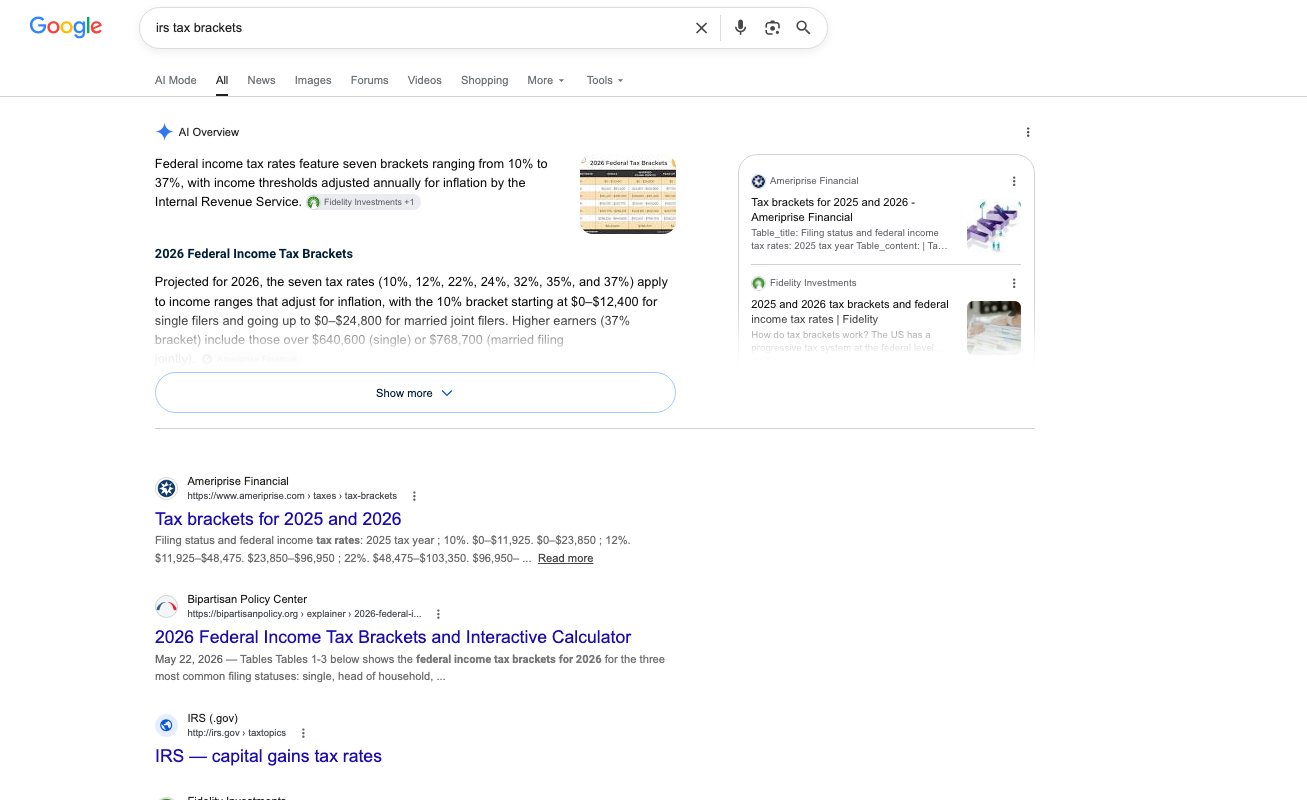Click the magnifying glass search button
Image resolution: width=1307 pixels, height=800 pixels.
click(803, 28)
